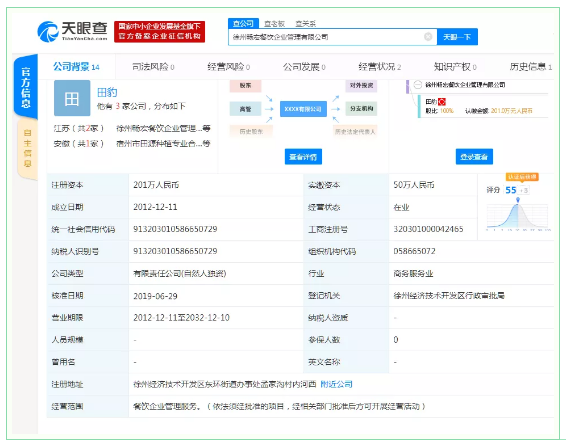
Task: Clear the search field with the X icon
Action: [x=428, y=36]
